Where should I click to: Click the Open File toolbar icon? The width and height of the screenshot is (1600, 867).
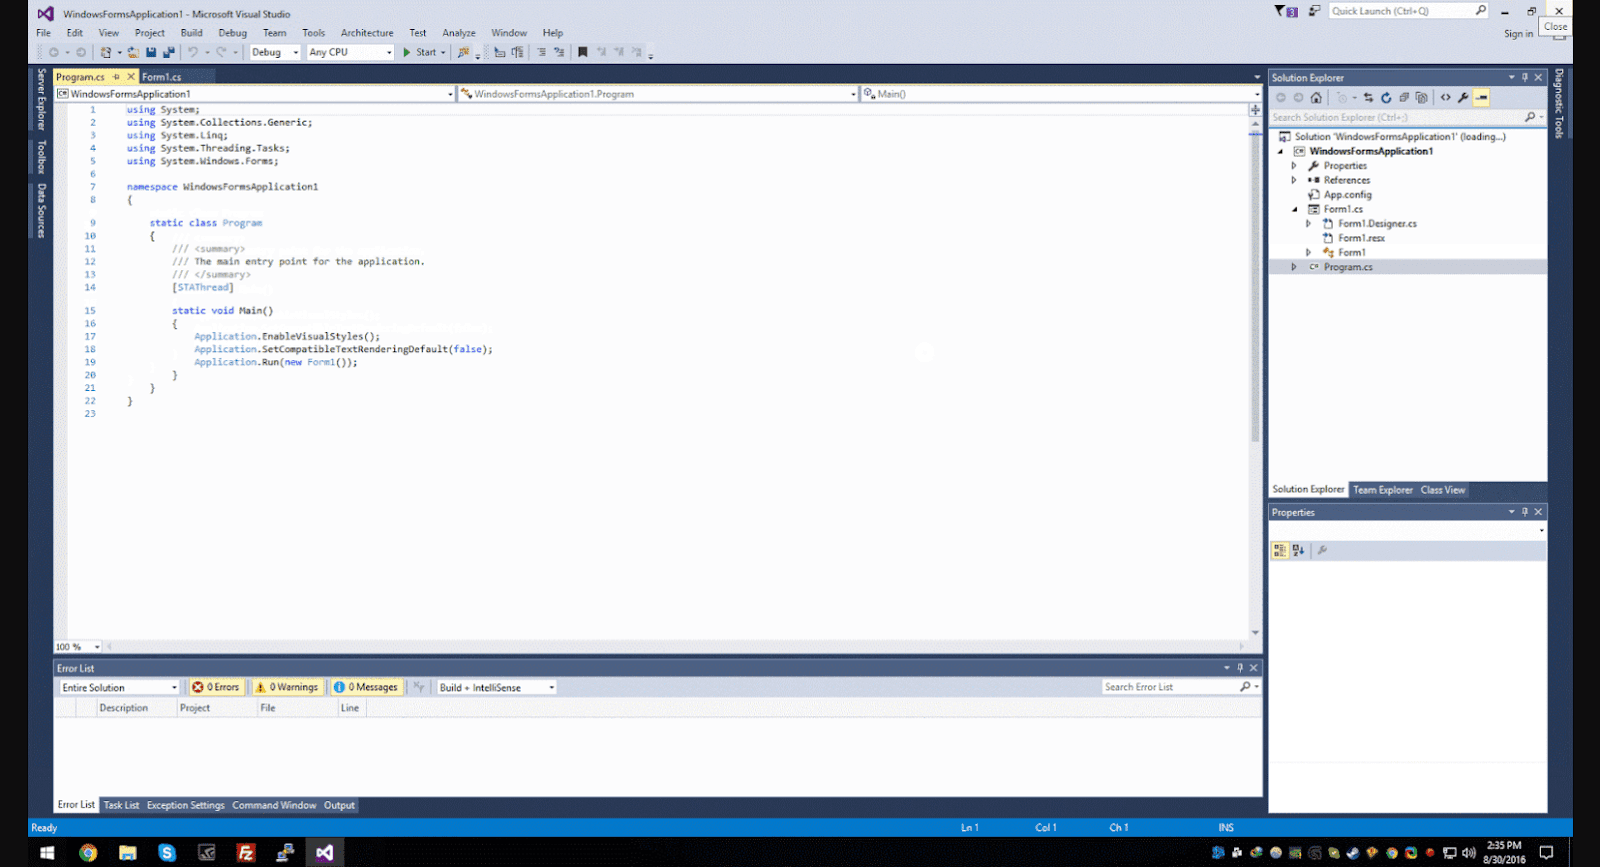click(133, 52)
